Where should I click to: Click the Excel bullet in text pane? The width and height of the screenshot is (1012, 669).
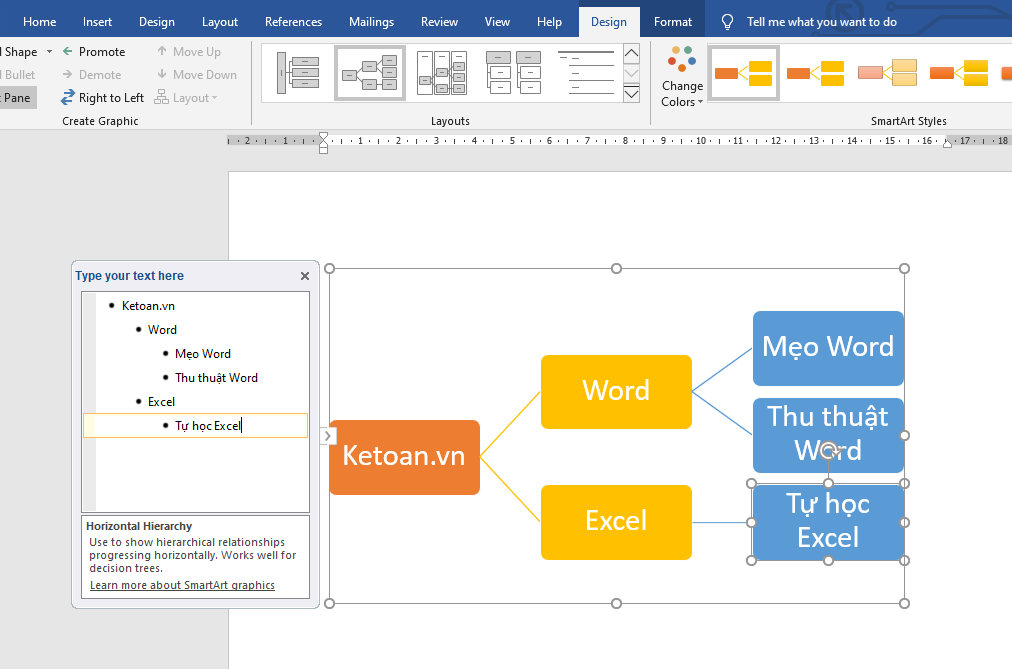pos(161,401)
